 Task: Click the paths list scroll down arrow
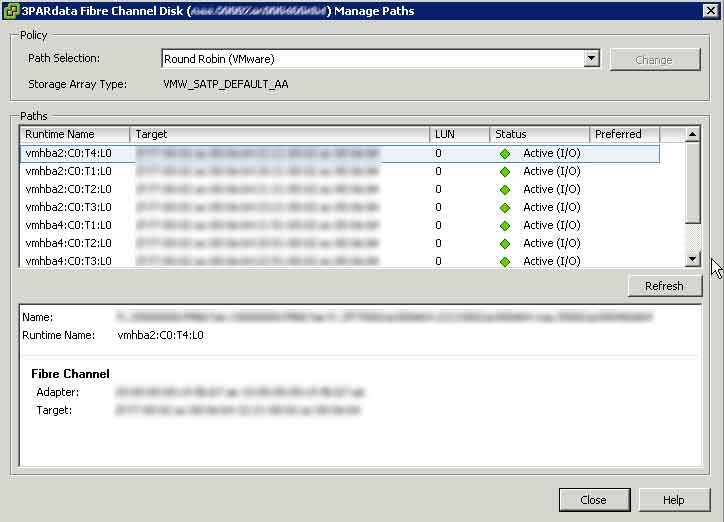click(x=692, y=259)
